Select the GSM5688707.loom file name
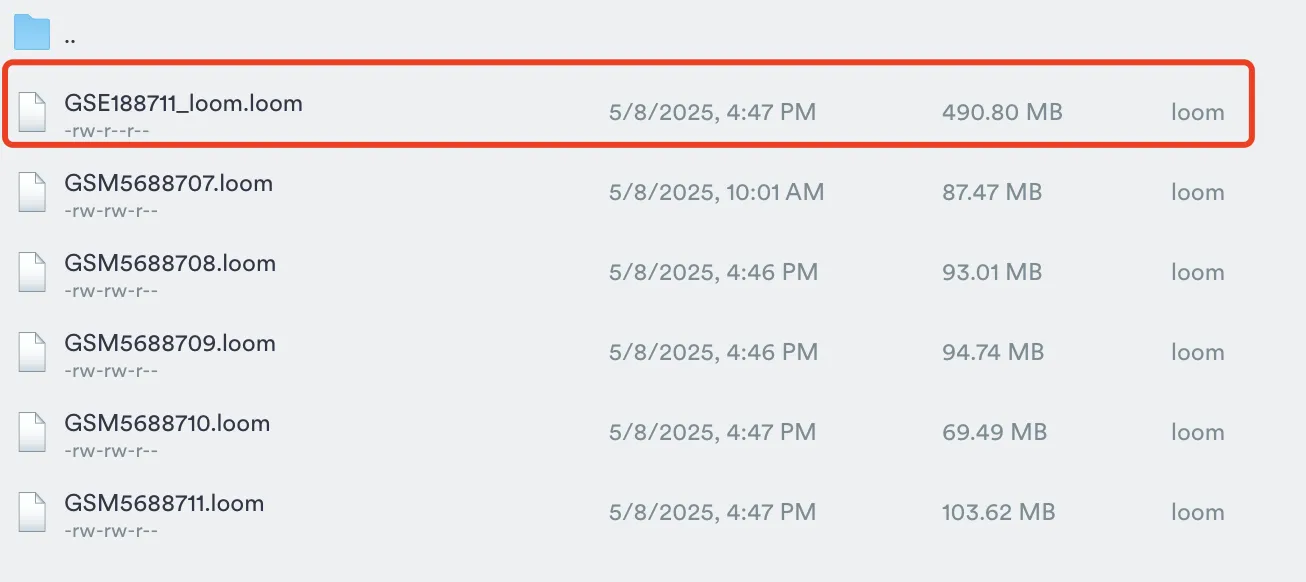Viewport: 1306px width, 582px height. pos(168,183)
